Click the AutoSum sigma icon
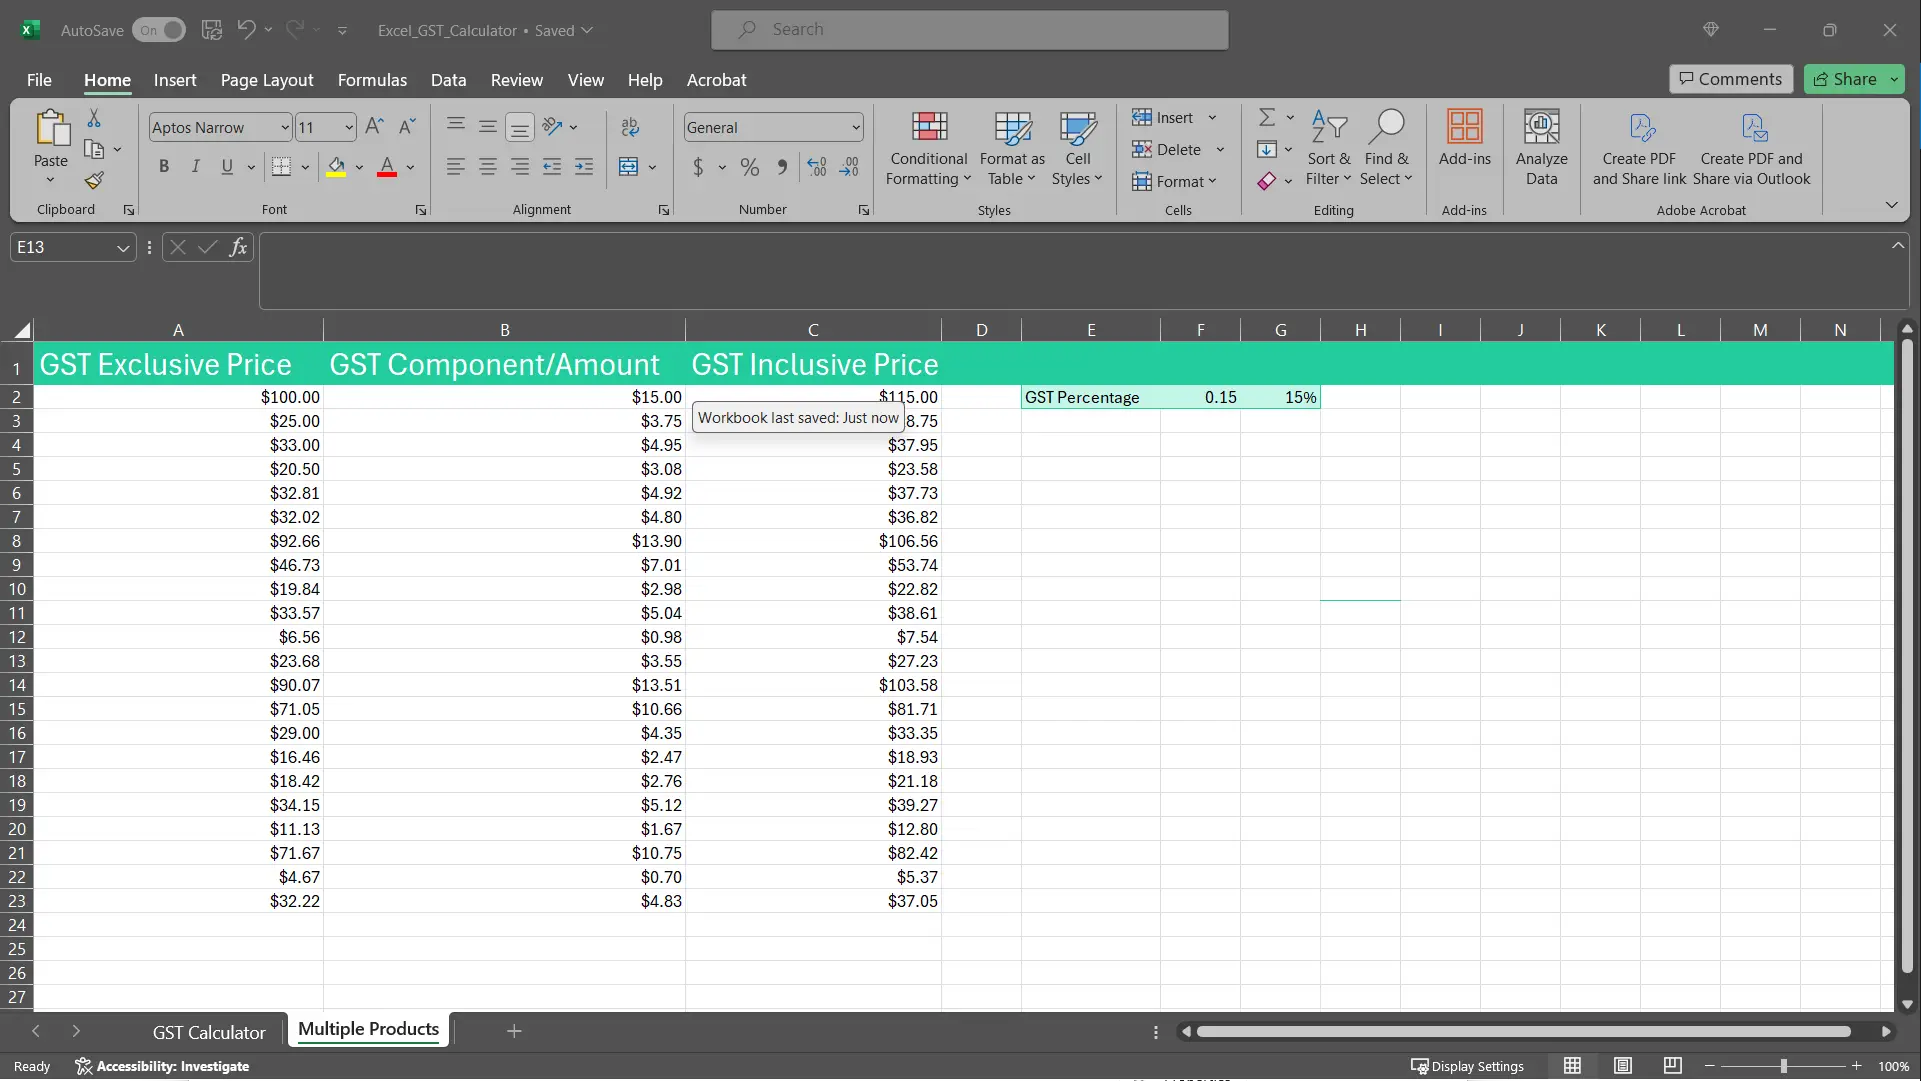The image size is (1921, 1081). 1266,118
